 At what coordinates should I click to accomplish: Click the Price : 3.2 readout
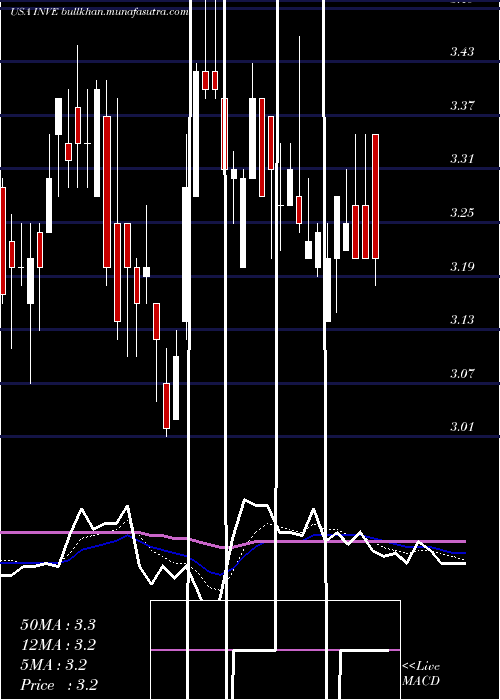coord(59,684)
